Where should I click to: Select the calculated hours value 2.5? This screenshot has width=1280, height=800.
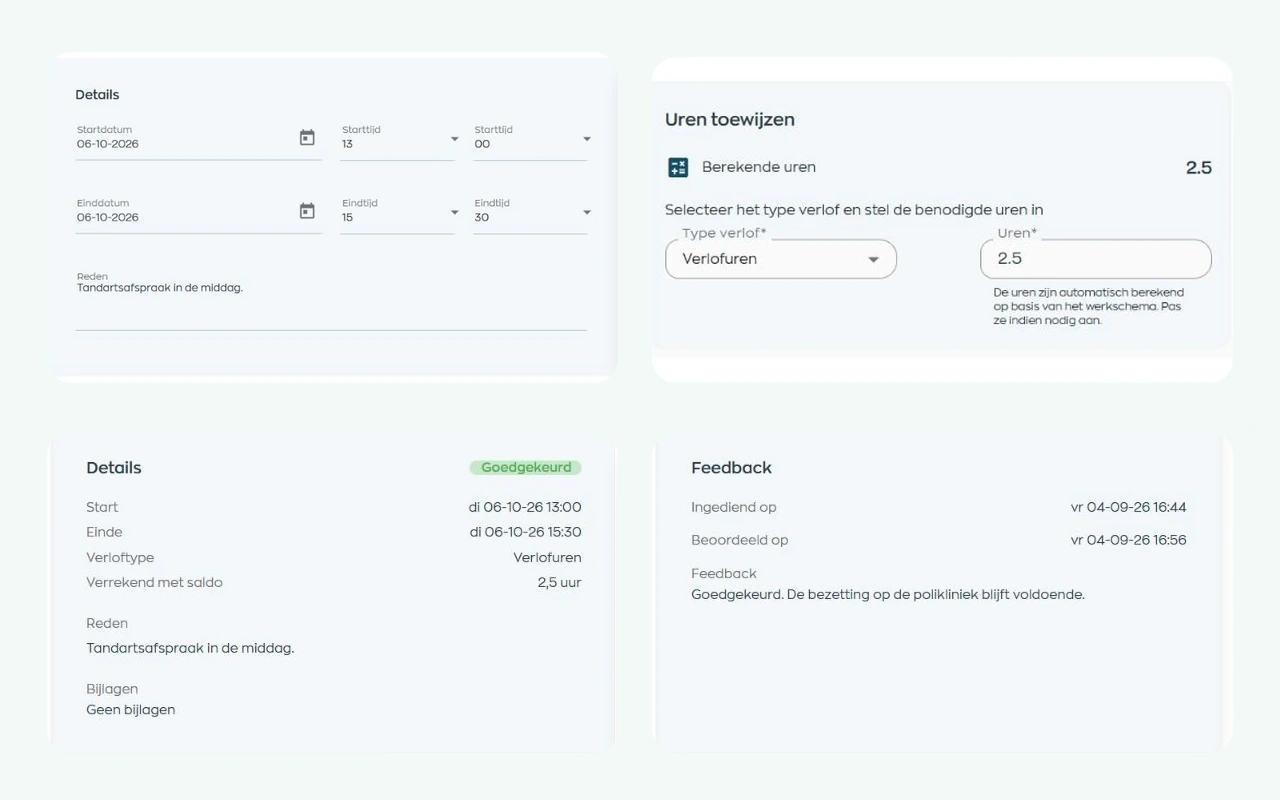coord(1198,168)
